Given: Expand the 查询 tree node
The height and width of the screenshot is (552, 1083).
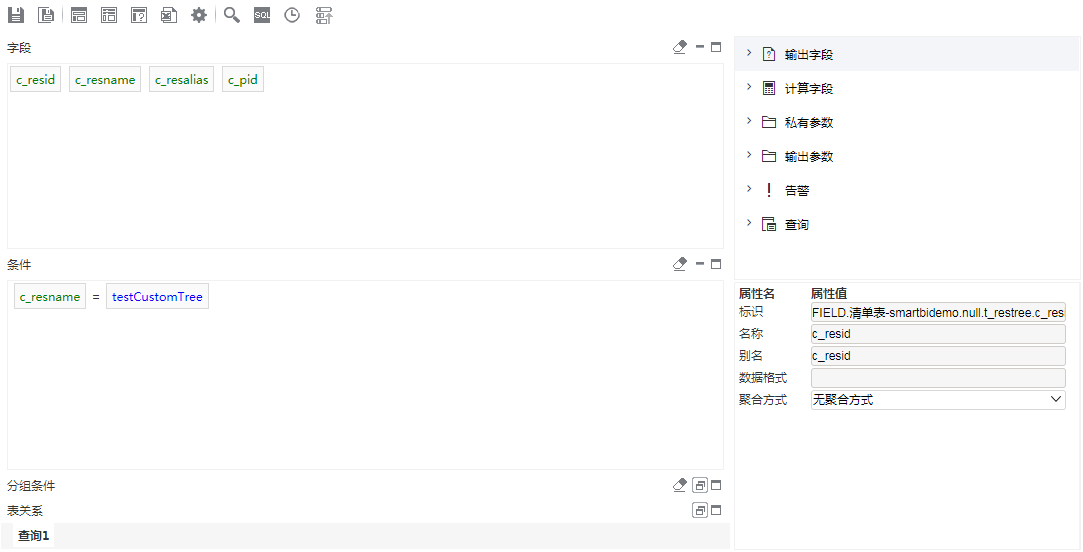Looking at the screenshot, I should coord(749,222).
